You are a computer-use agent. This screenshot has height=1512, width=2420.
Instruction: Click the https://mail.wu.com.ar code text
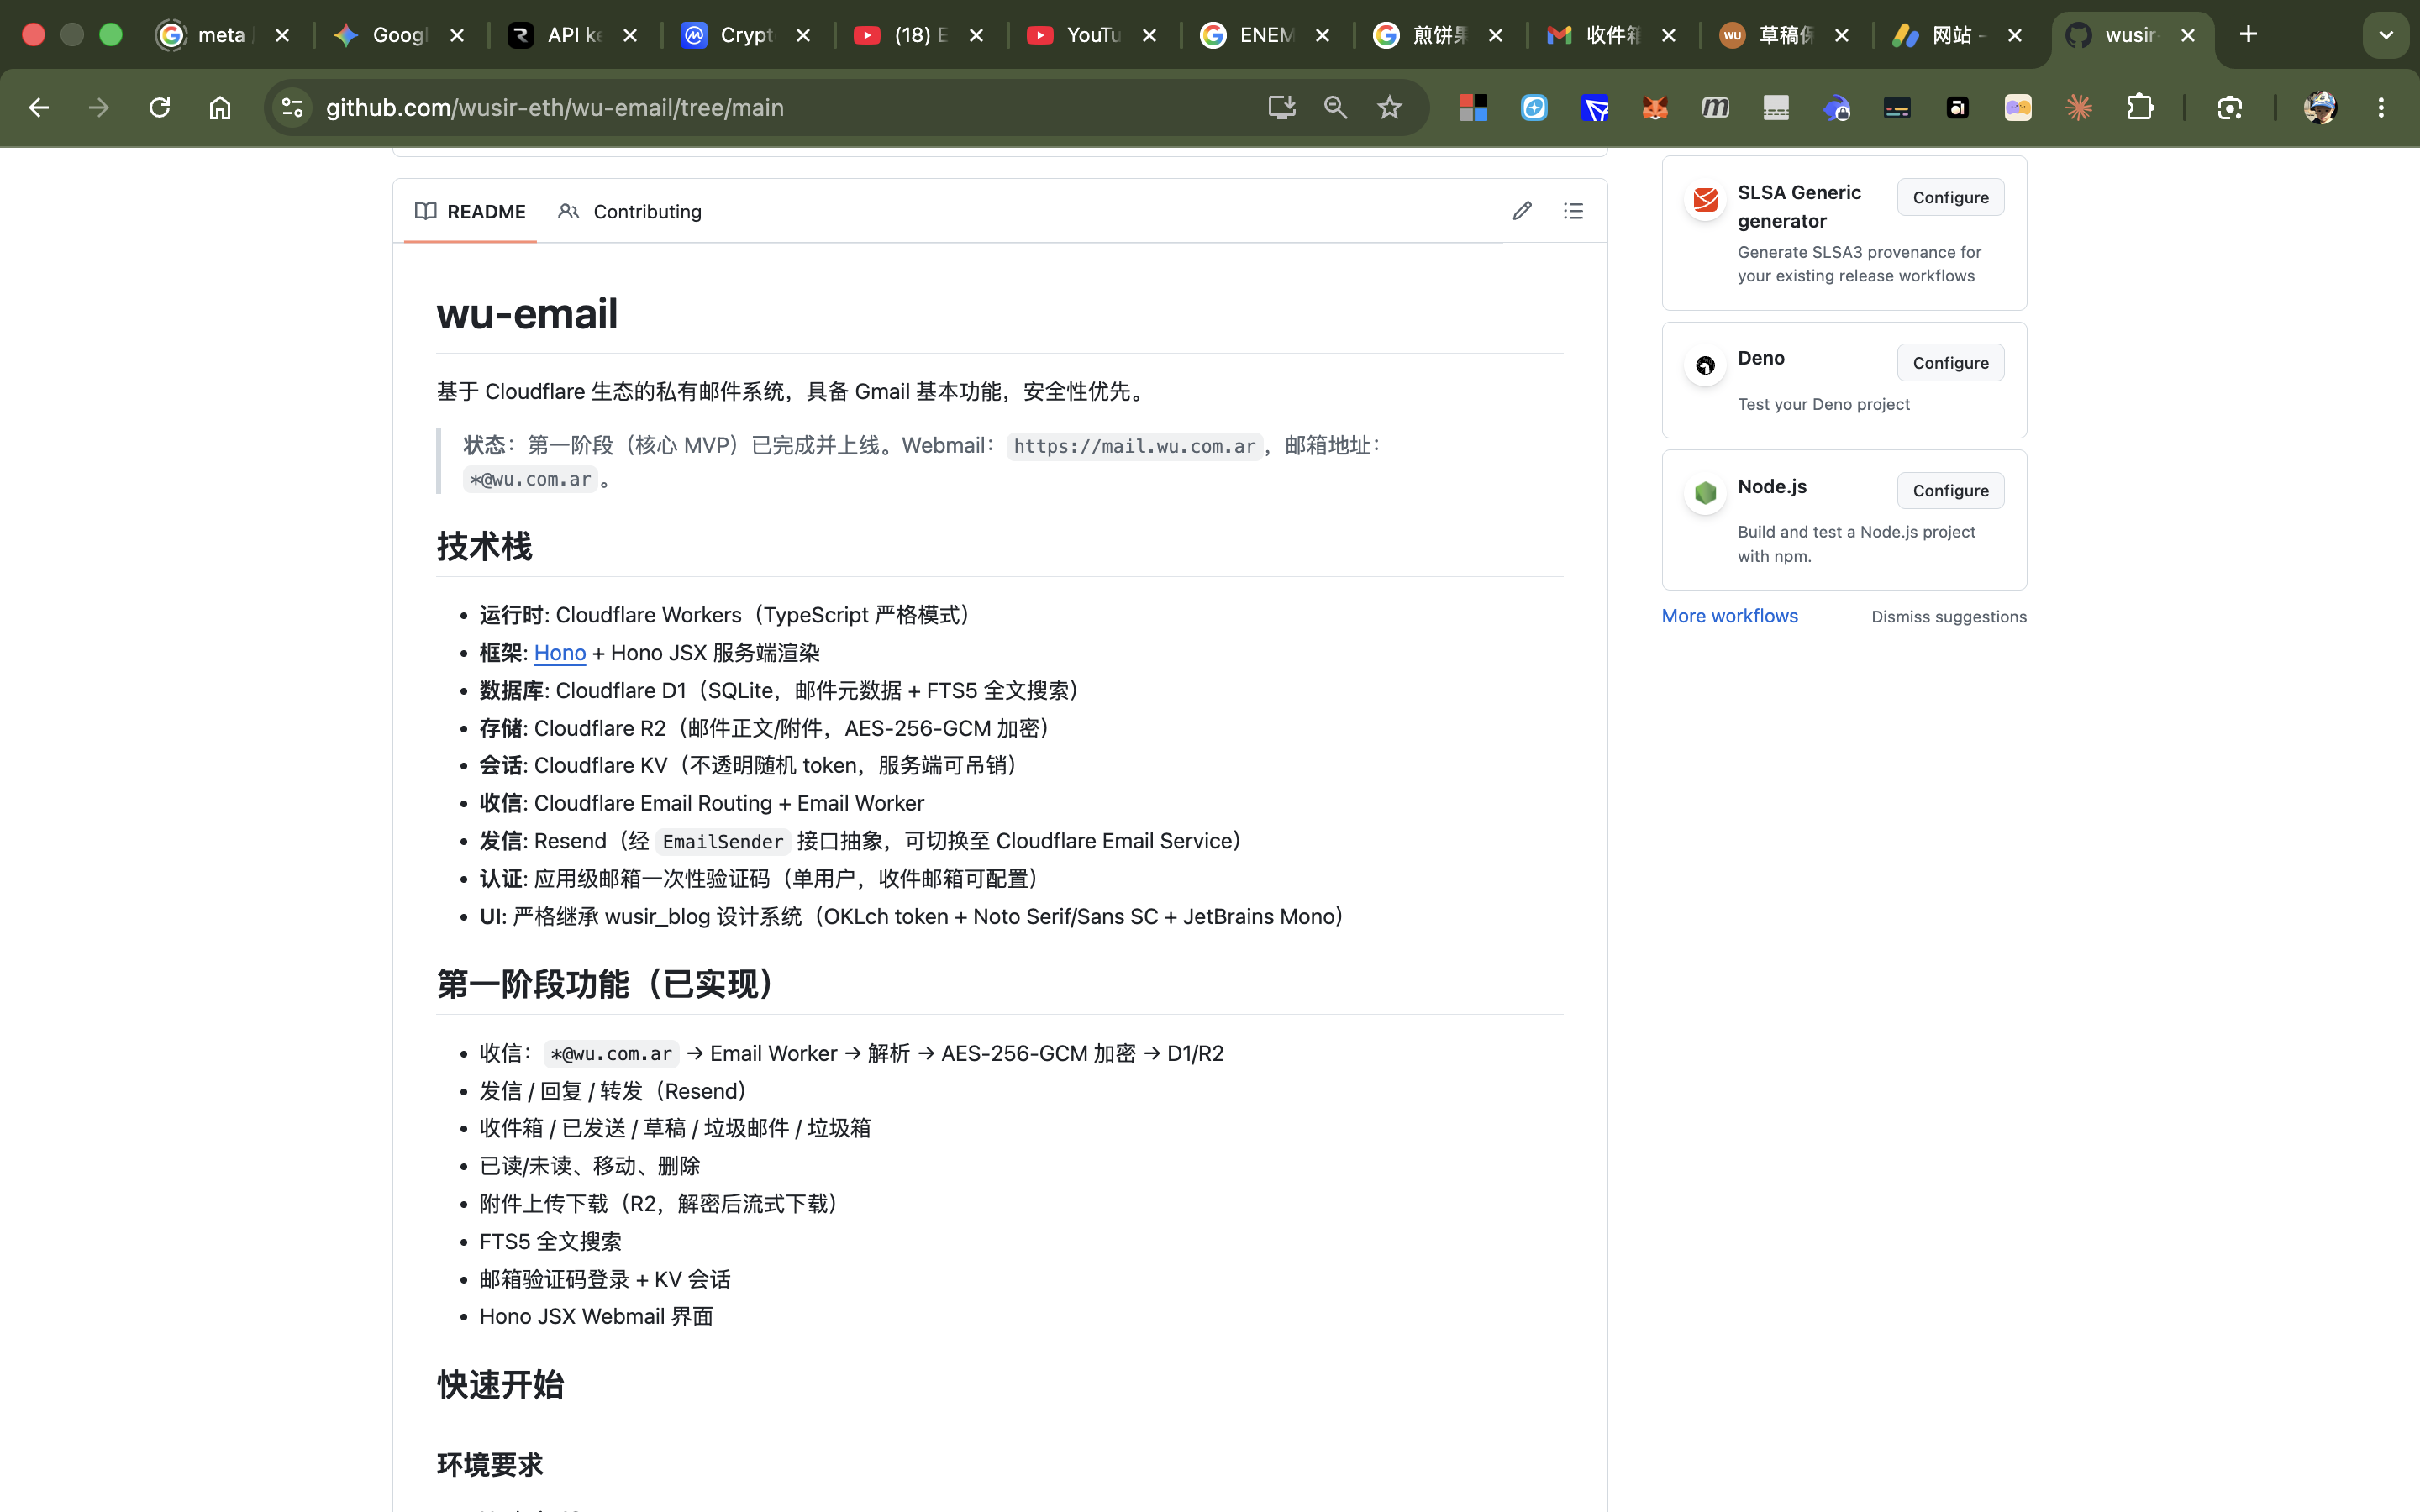[x=1134, y=446]
